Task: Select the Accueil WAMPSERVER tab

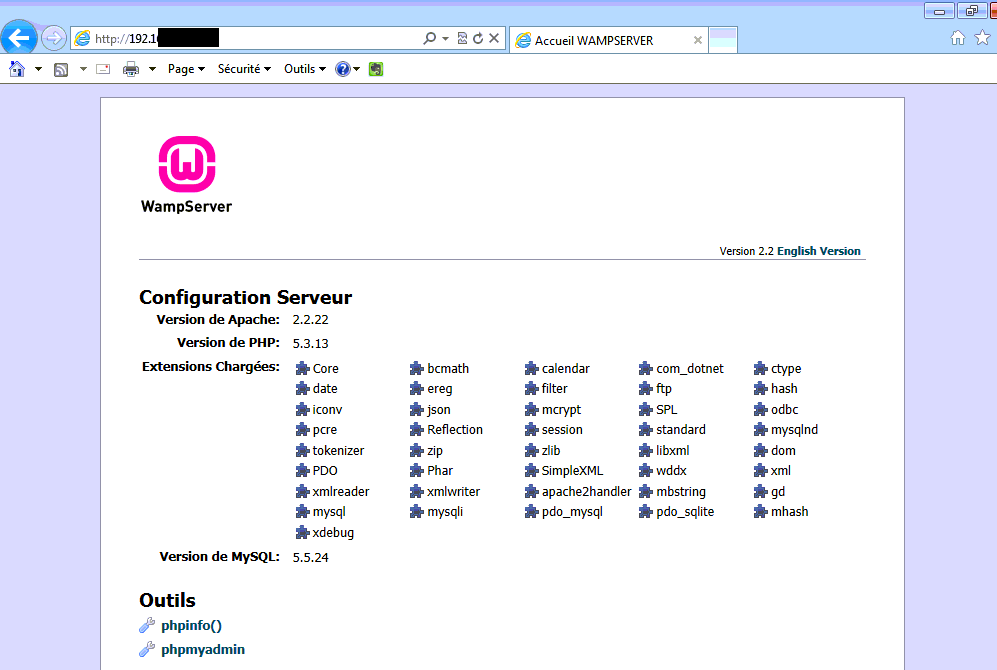Action: (609, 40)
